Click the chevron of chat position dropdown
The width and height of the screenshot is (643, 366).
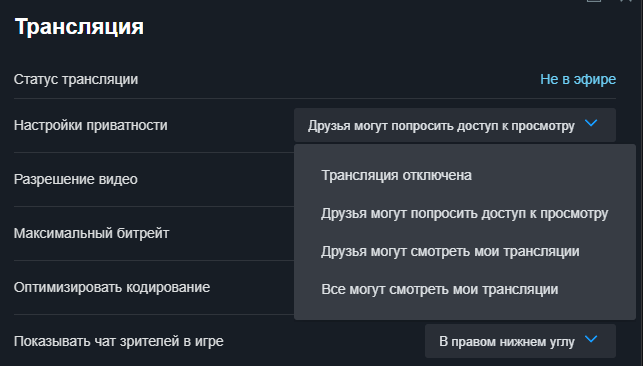click(x=591, y=339)
